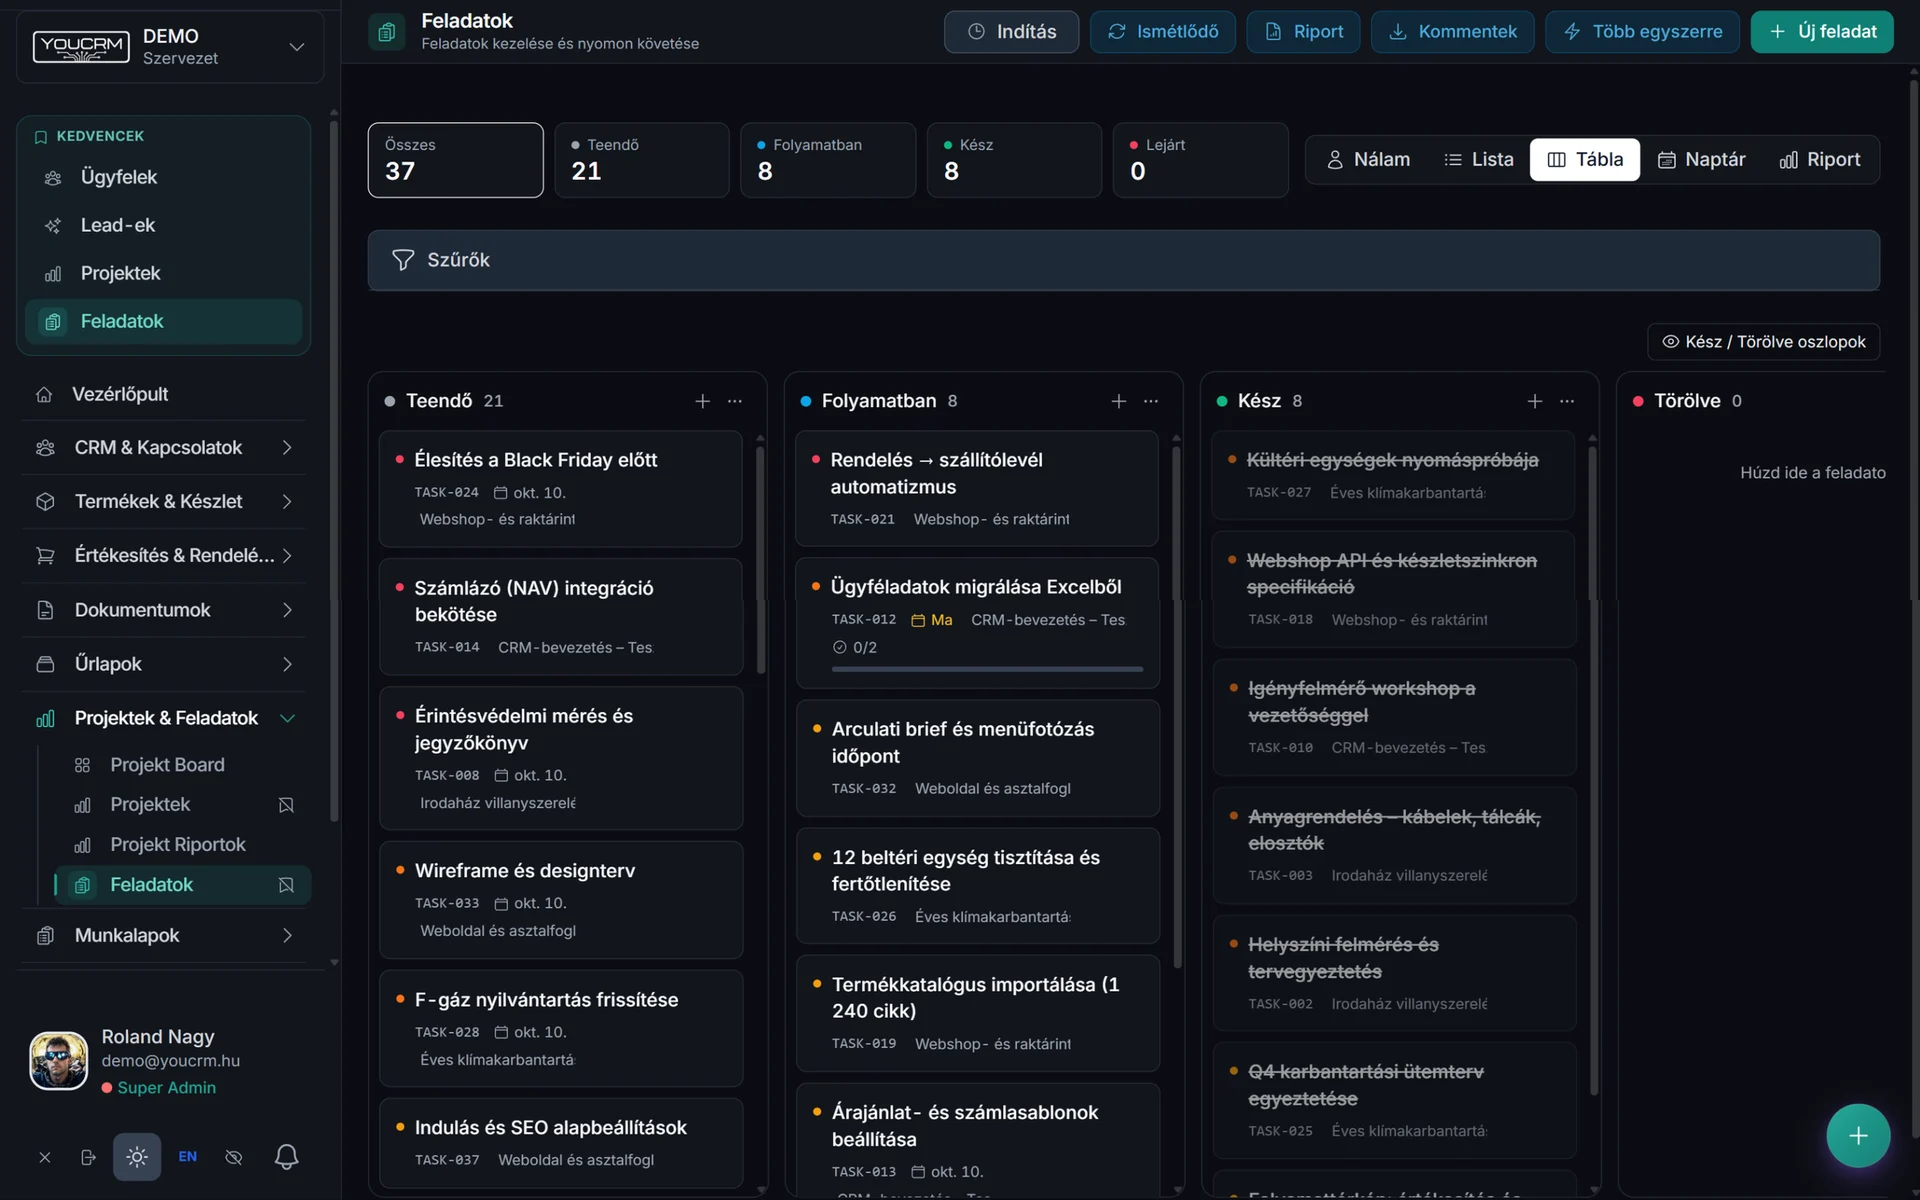The height and width of the screenshot is (1200, 1920).
Task: Expand Űrlapok menu
Action: (165, 664)
